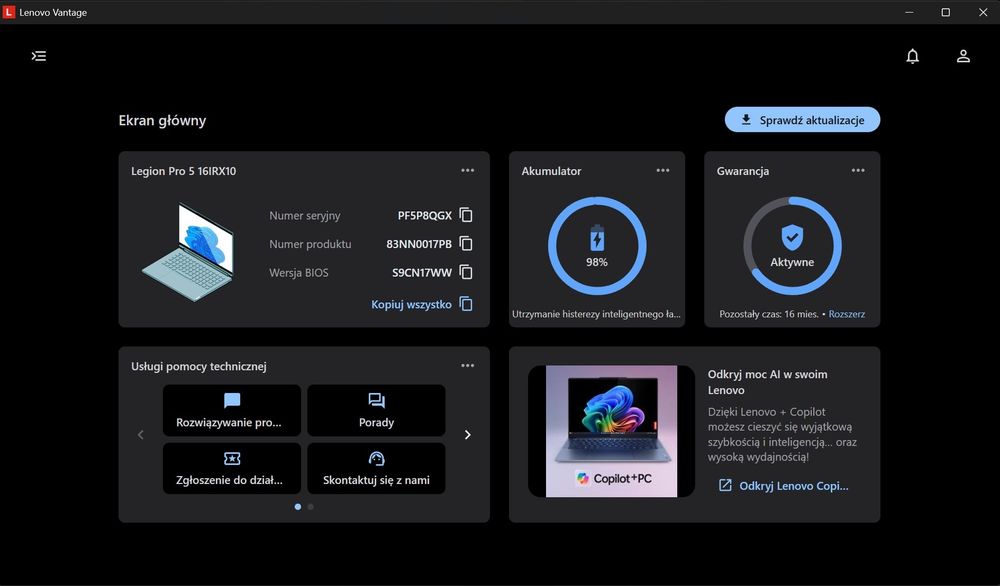Open Skontaktuj się z nami tile
Viewport: 1000px width, 586px height.
pos(376,468)
